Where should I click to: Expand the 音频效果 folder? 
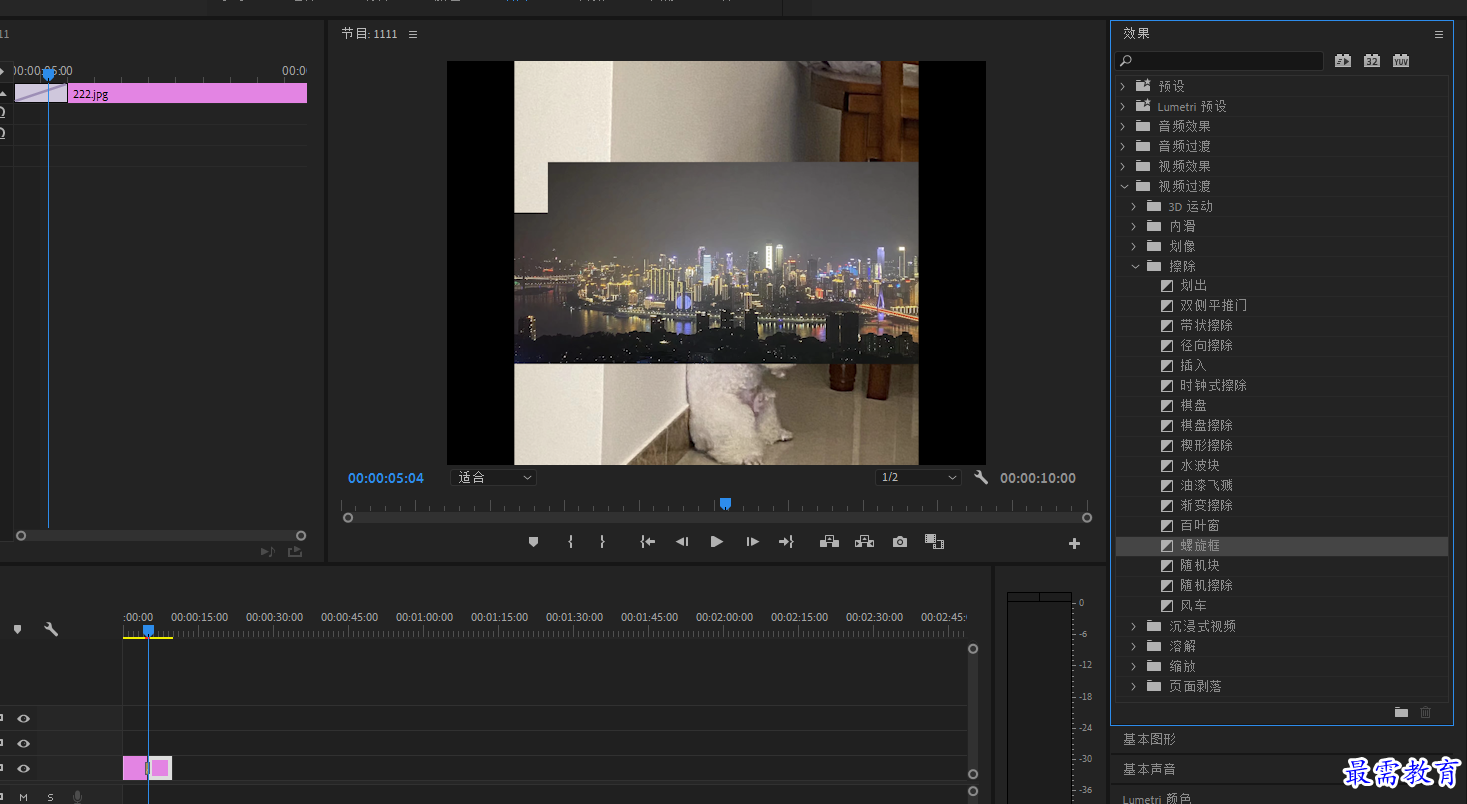pyautogui.click(x=1123, y=126)
